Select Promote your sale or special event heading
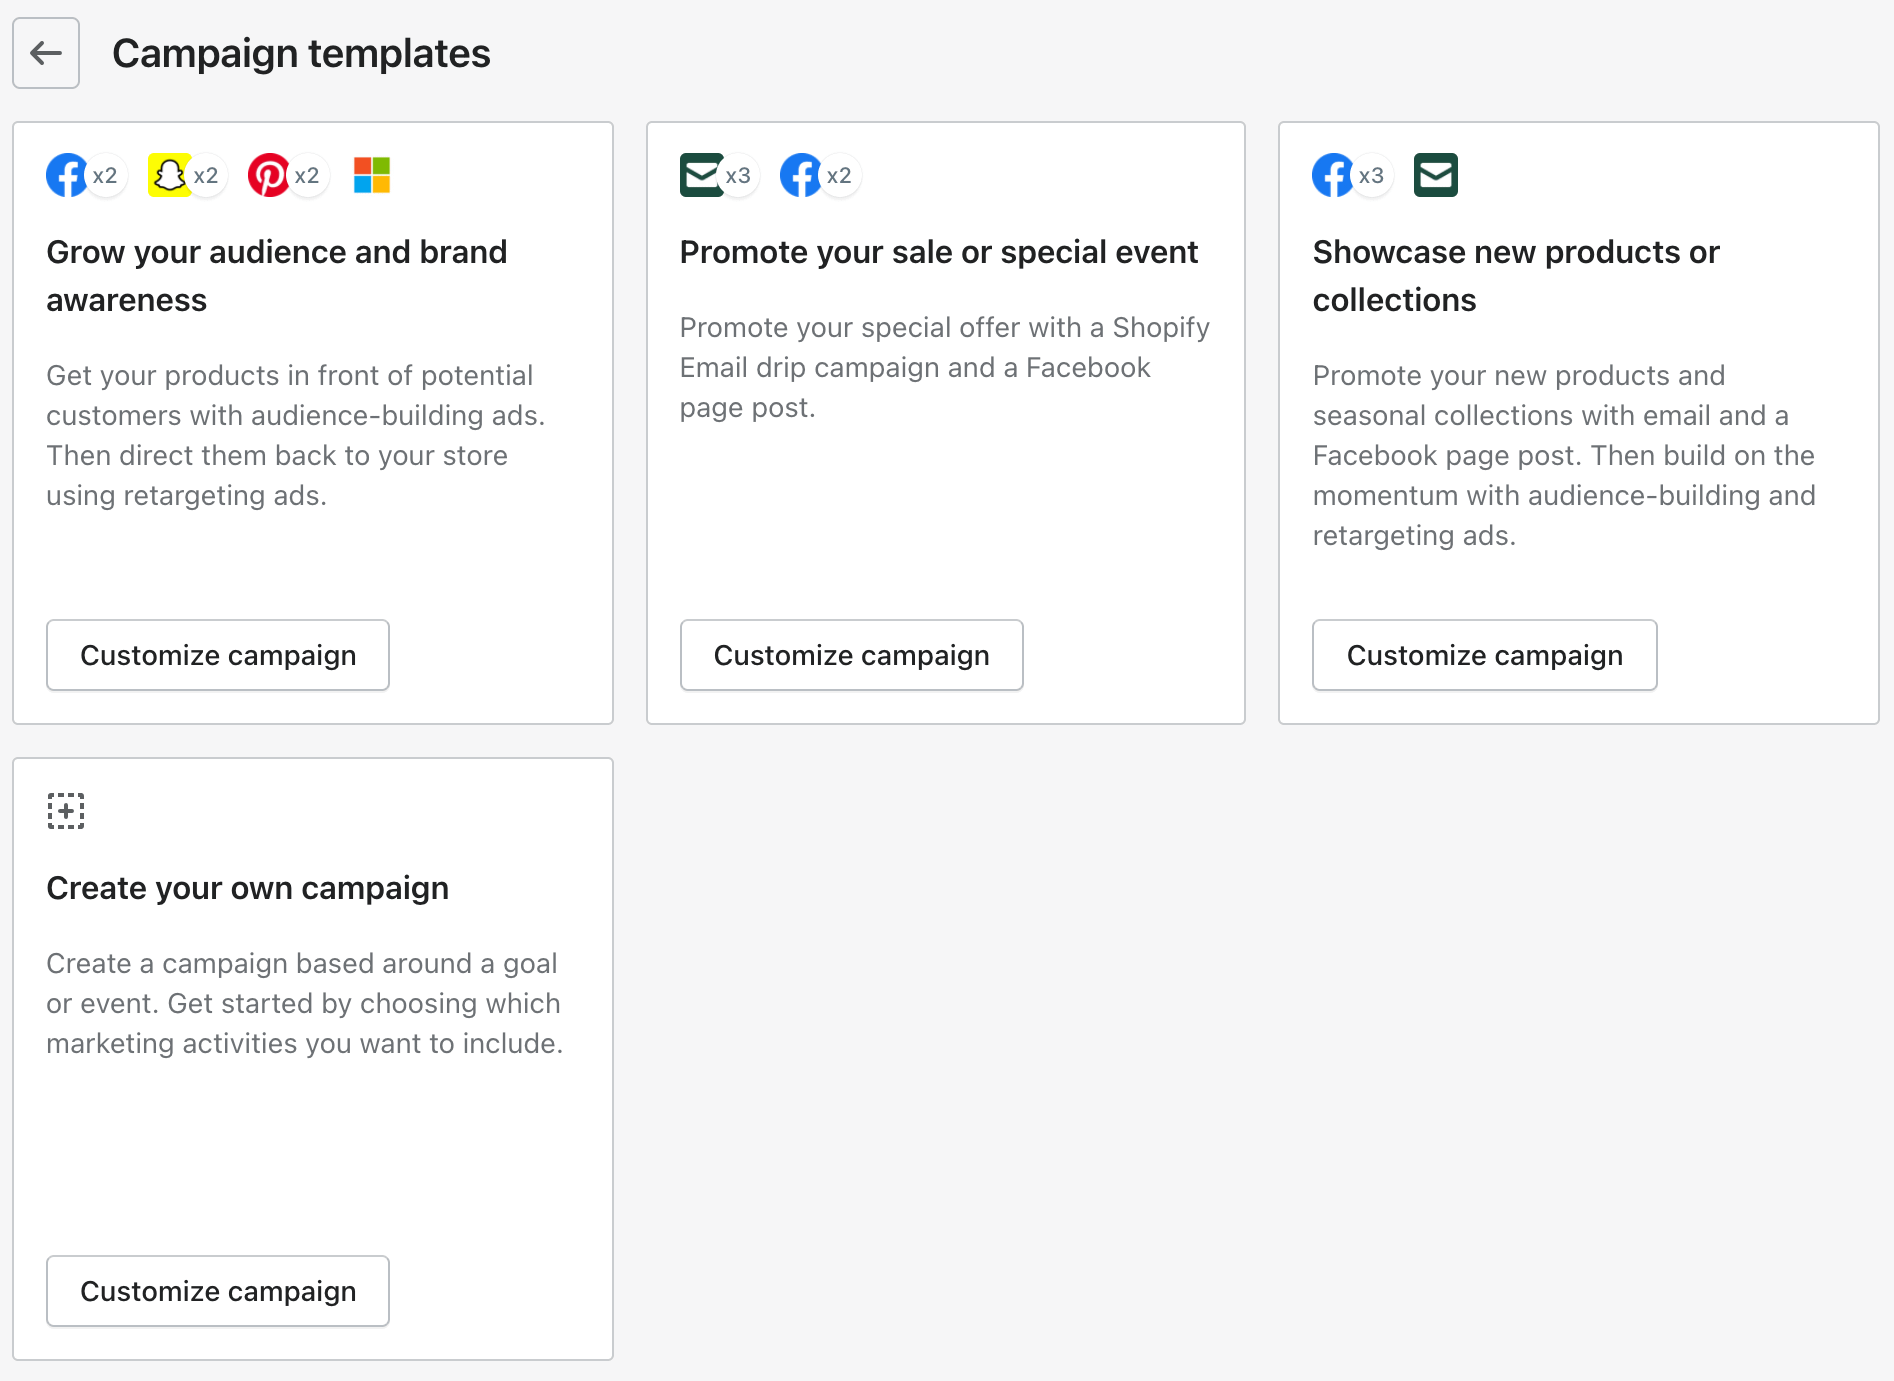 click(938, 252)
